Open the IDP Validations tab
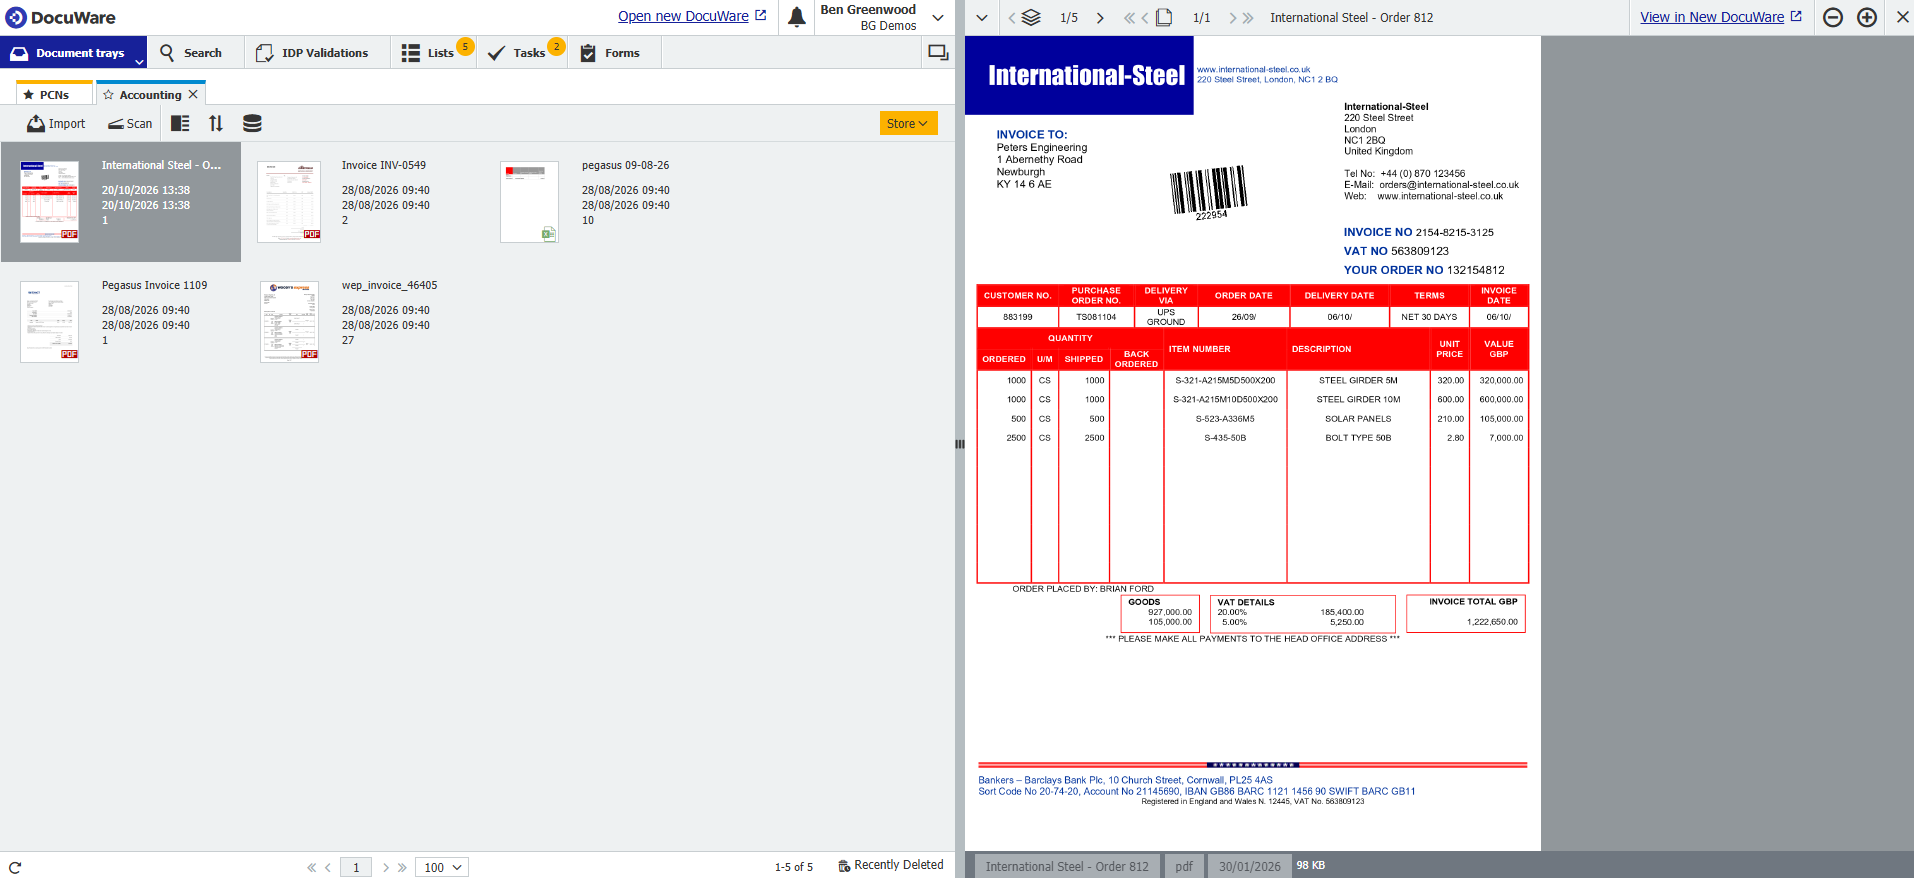This screenshot has width=1914, height=878. (x=312, y=53)
